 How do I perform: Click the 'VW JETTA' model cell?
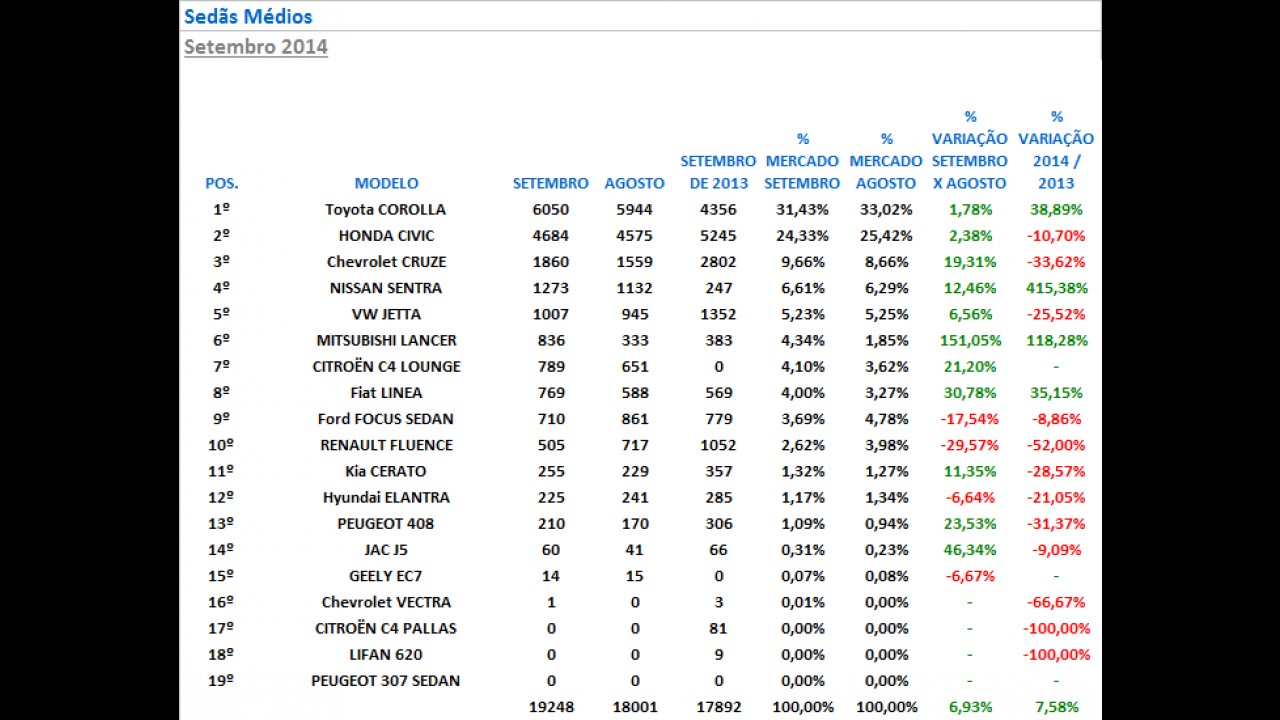(x=386, y=313)
